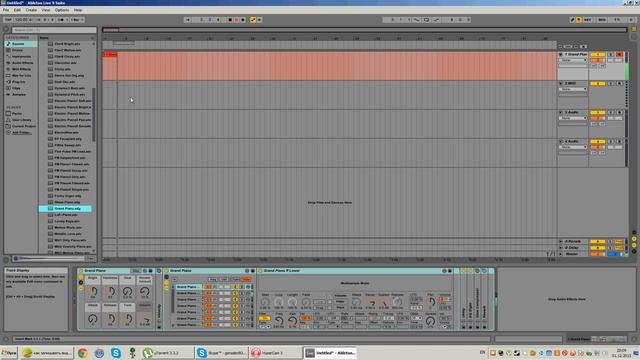The height and width of the screenshot is (360, 640).
Task: Open the Options menu
Action: [62, 10]
